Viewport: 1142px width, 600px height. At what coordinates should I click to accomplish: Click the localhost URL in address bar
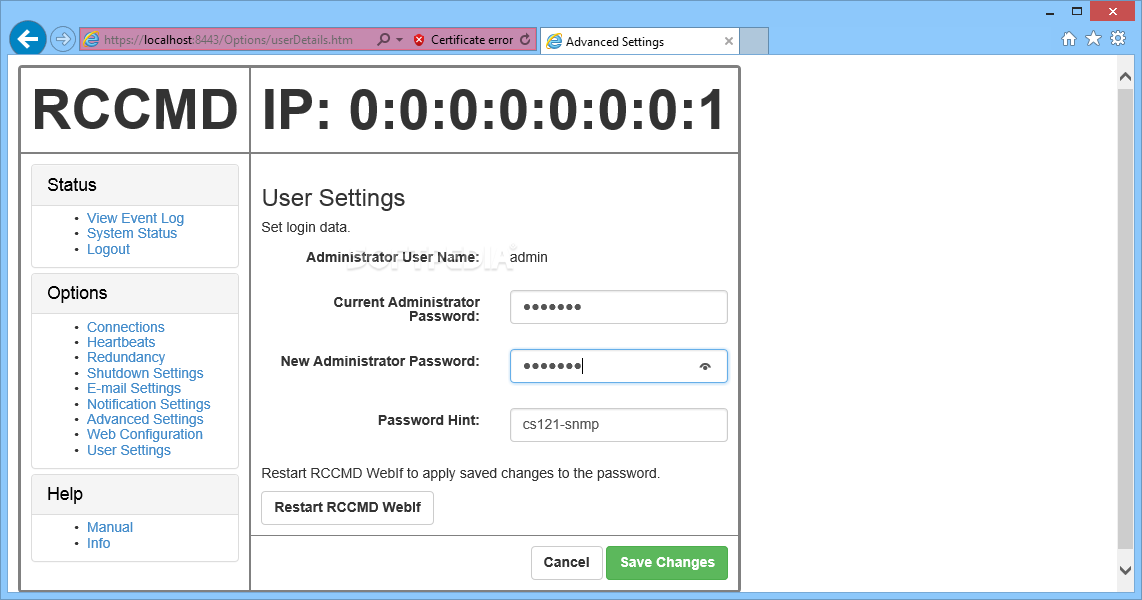point(228,40)
